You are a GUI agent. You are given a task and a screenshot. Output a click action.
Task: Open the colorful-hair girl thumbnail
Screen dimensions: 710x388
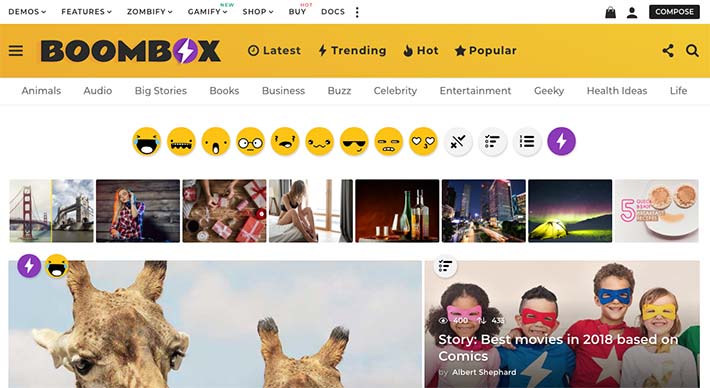coord(138,211)
